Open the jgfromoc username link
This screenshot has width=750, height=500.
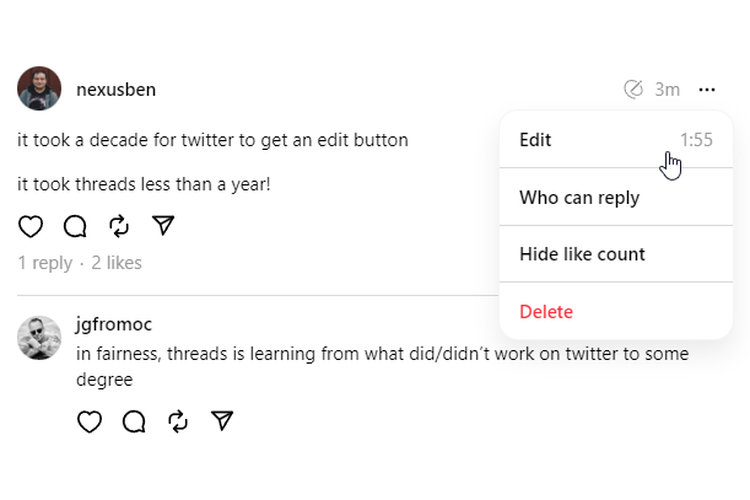[x=114, y=324]
